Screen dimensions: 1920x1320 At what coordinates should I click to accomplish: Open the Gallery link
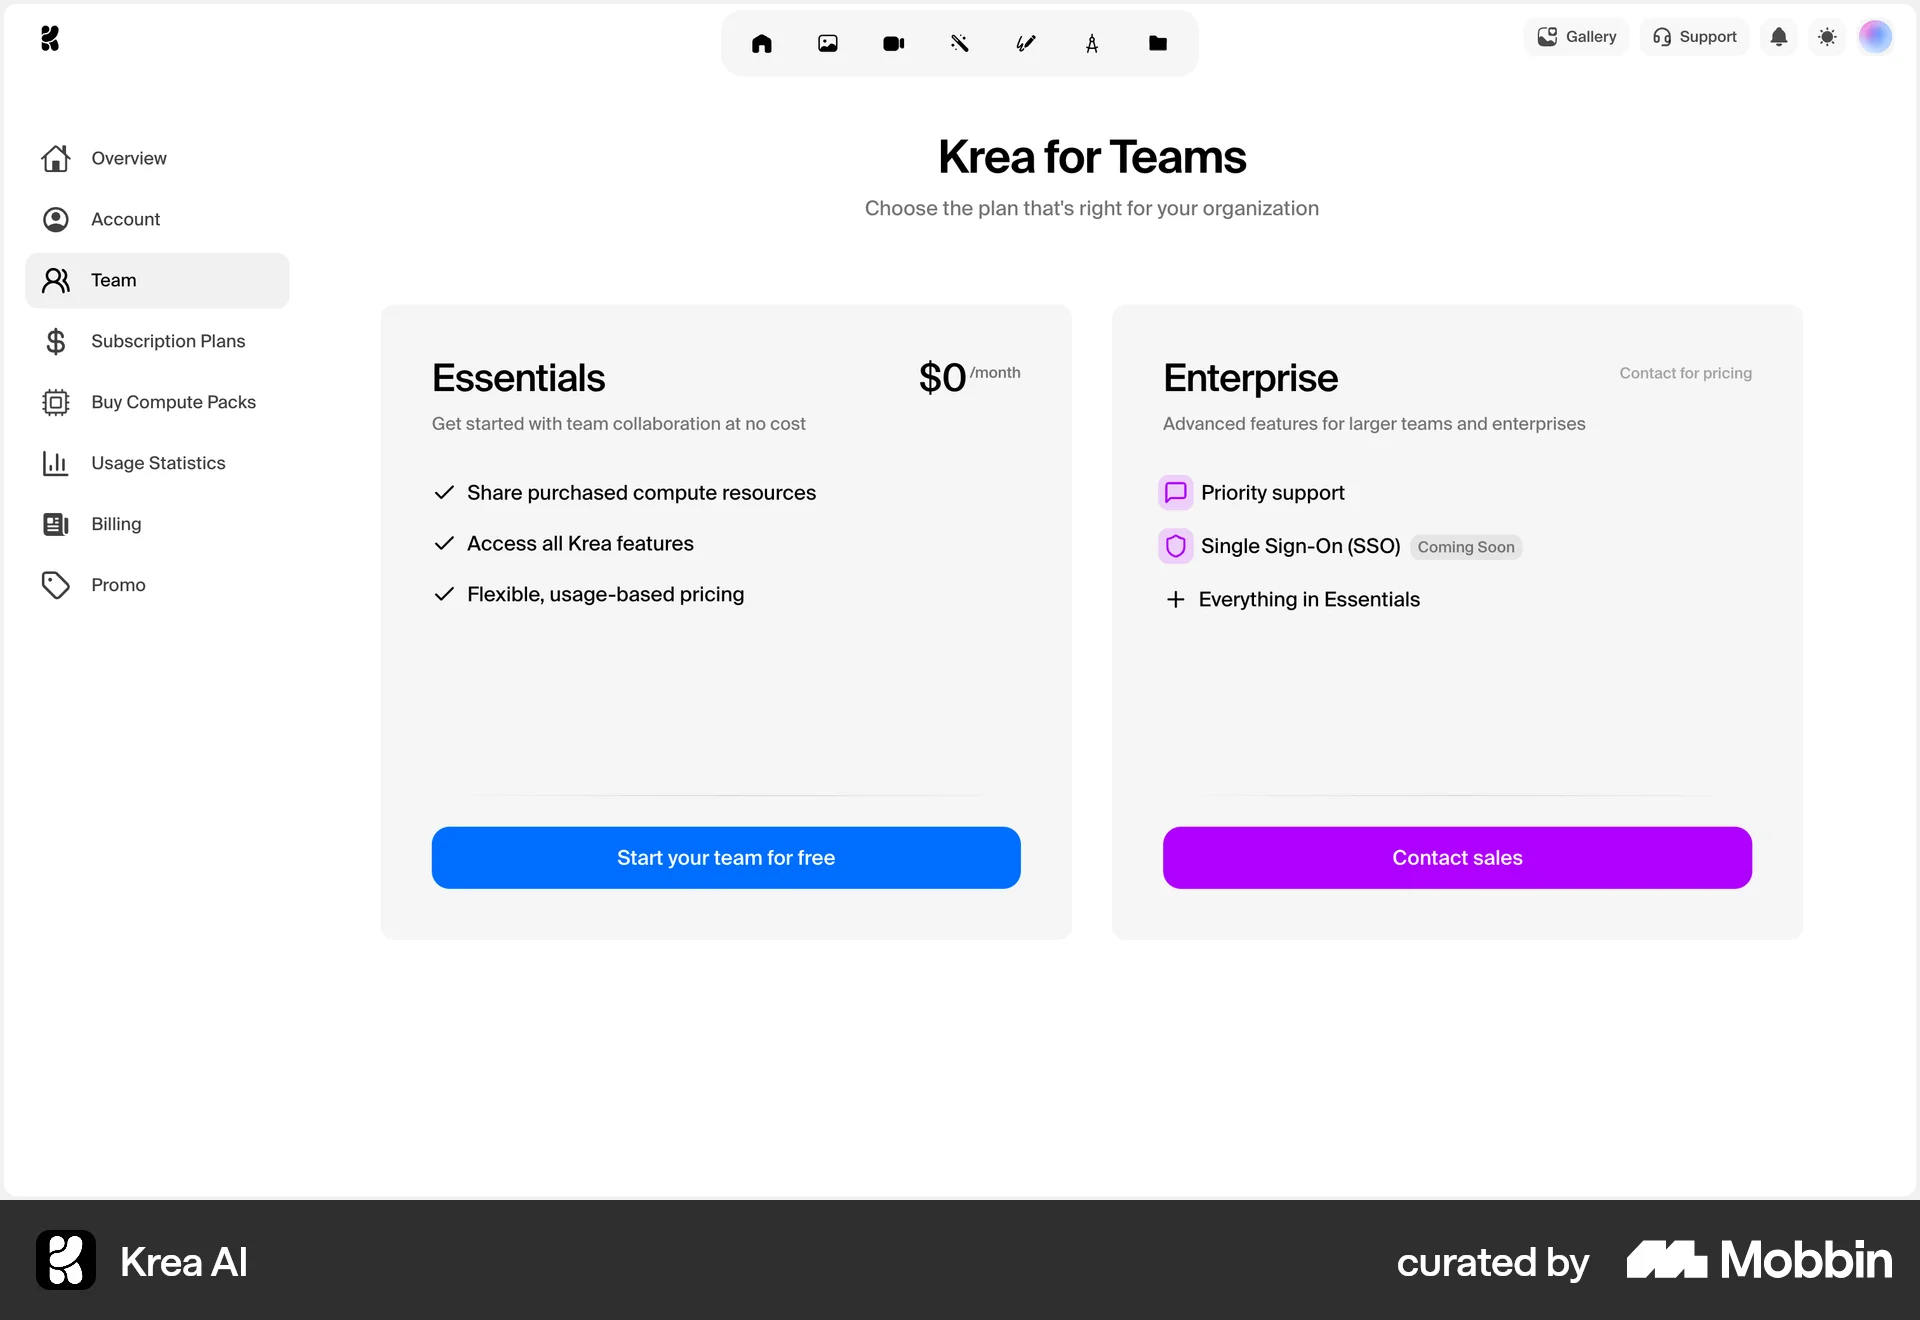click(1576, 36)
